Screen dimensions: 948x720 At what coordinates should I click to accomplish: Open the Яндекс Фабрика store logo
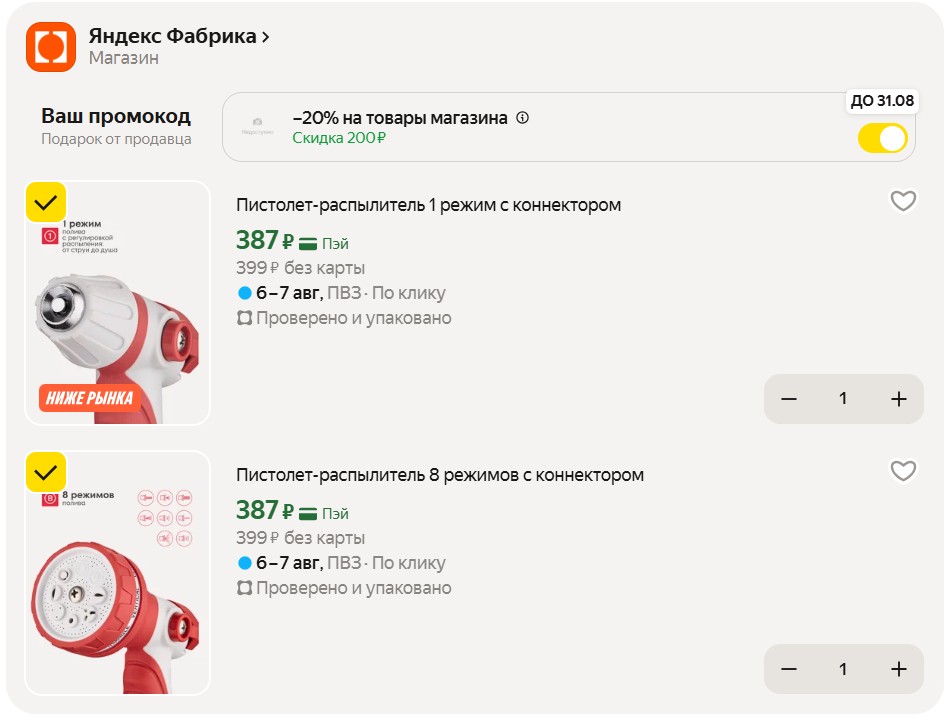click(51, 47)
